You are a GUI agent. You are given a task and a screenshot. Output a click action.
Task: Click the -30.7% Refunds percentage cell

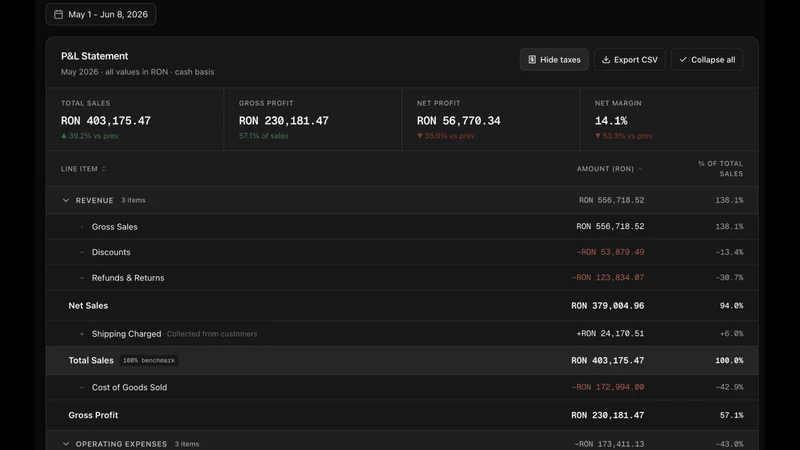(x=729, y=278)
